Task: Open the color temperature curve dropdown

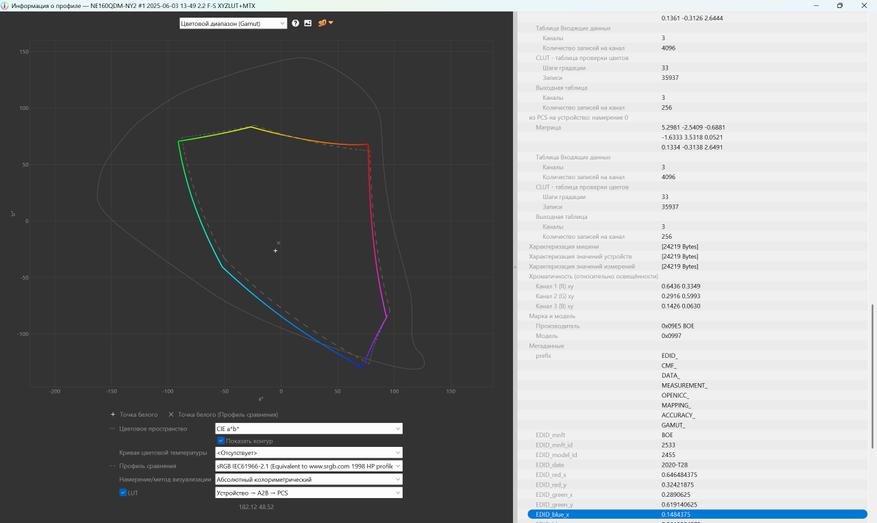Action: pos(308,453)
